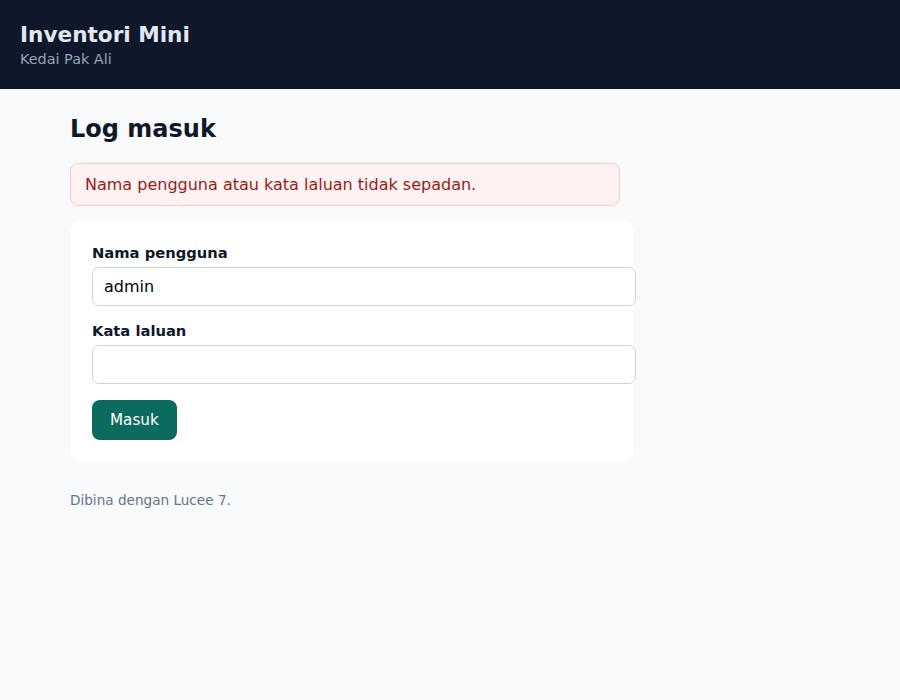Click the Nama pengguna field label
This screenshot has width=900, height=700.
160,253
